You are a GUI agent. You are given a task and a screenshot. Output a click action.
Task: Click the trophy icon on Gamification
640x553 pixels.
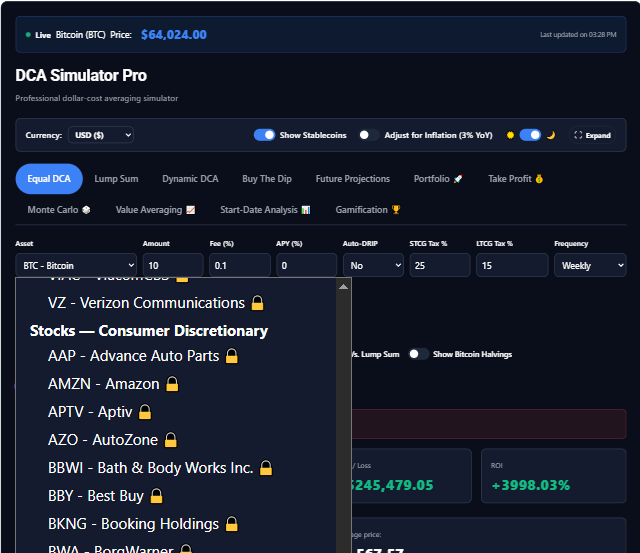point(396,210)
